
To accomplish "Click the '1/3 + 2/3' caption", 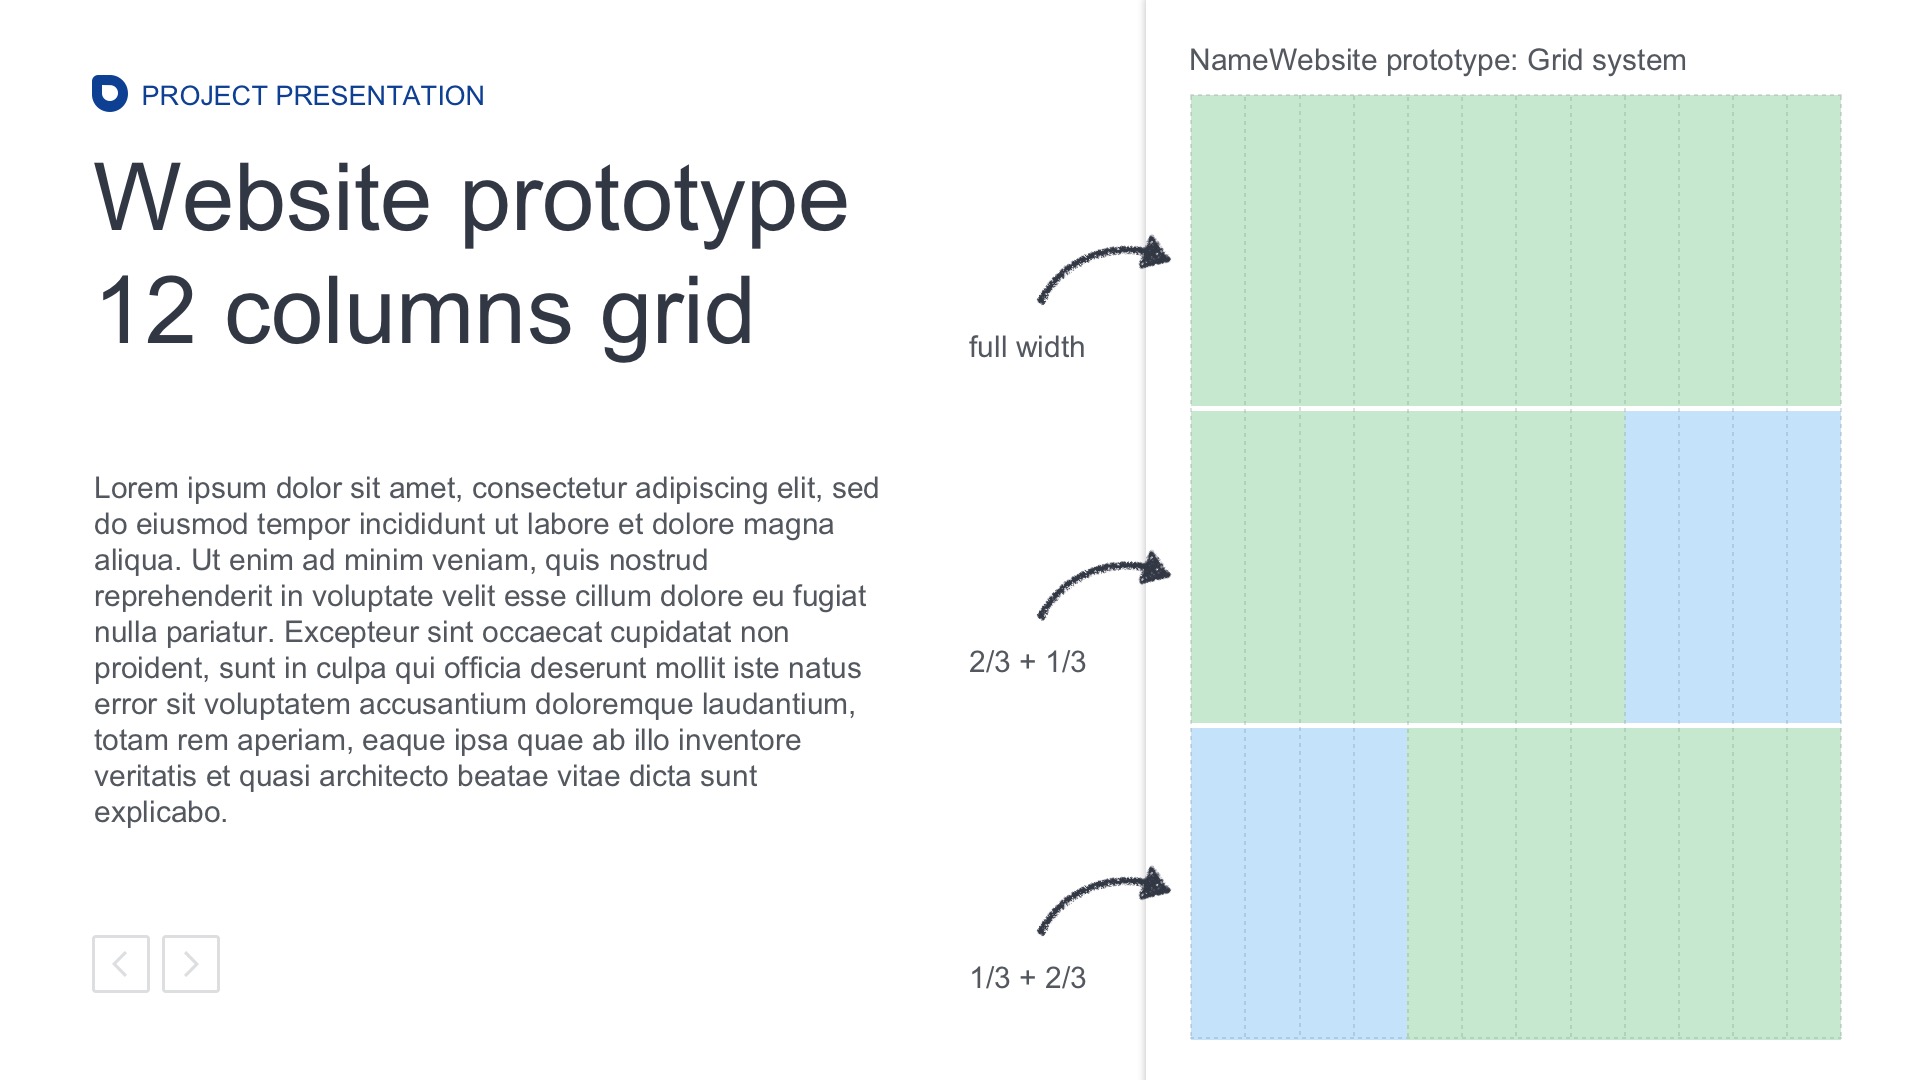I will pos(1027,978).
